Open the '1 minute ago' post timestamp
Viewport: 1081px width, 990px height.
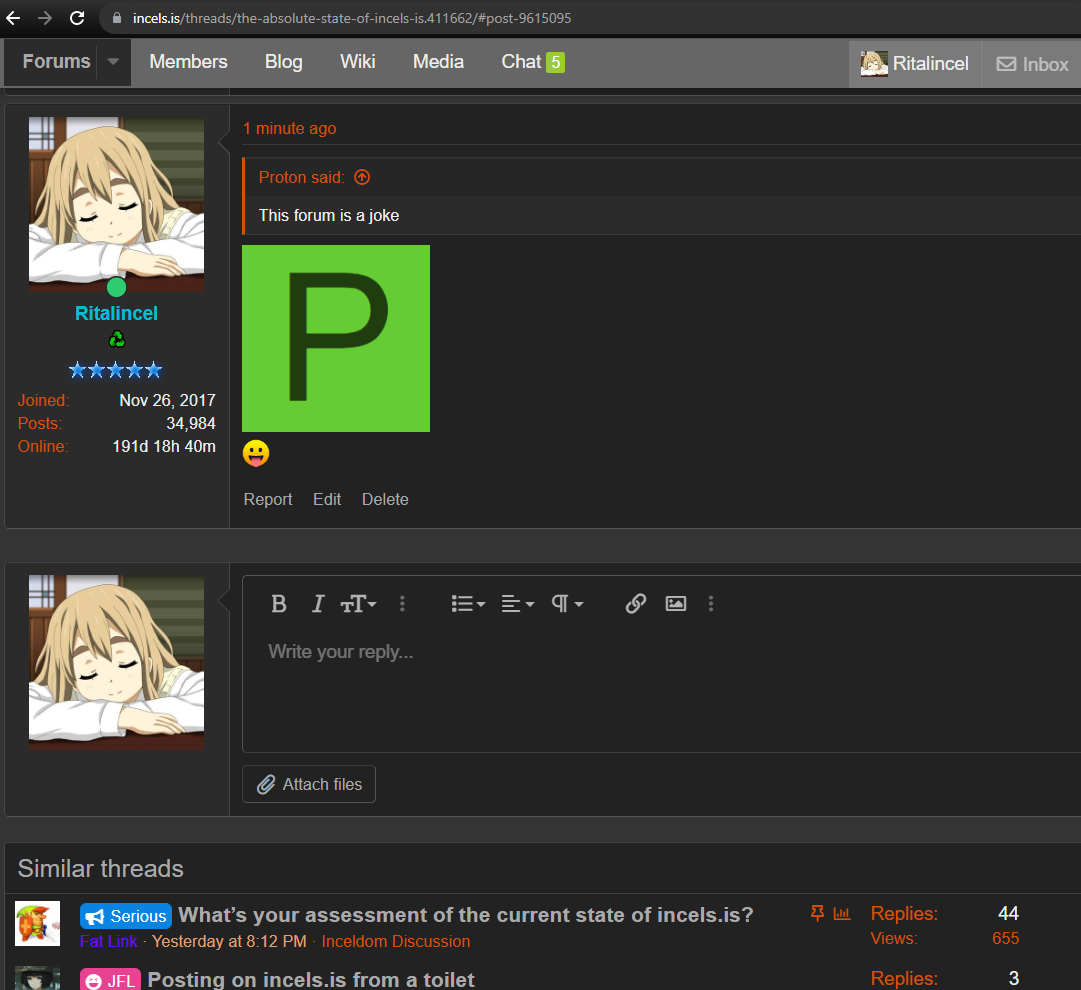tap(290, 128)
